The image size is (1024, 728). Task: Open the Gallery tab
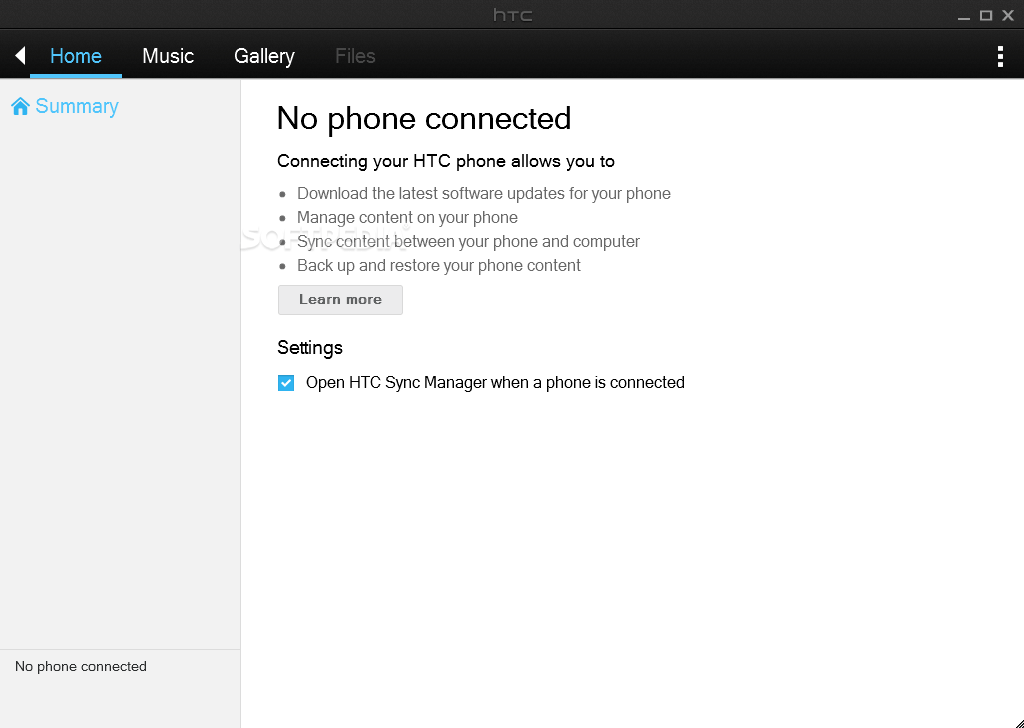[x=264, y=56]
